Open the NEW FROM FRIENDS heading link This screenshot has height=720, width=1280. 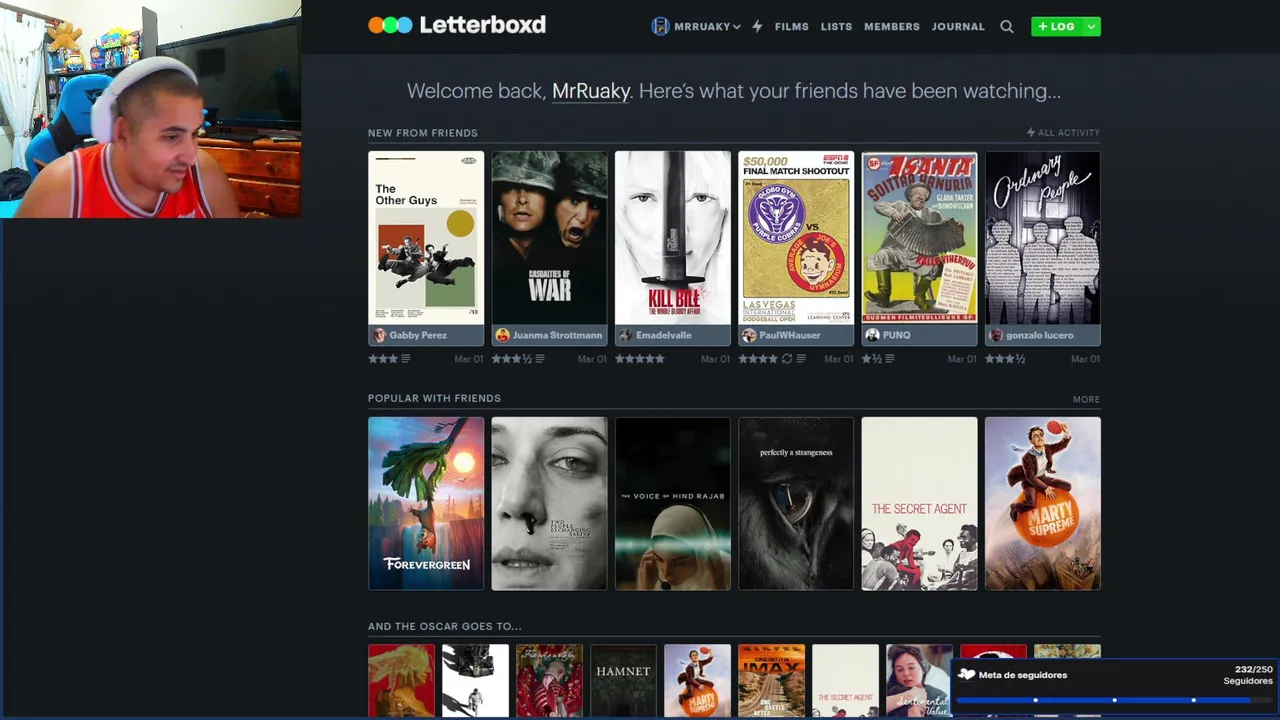click(x=423, y=133)
